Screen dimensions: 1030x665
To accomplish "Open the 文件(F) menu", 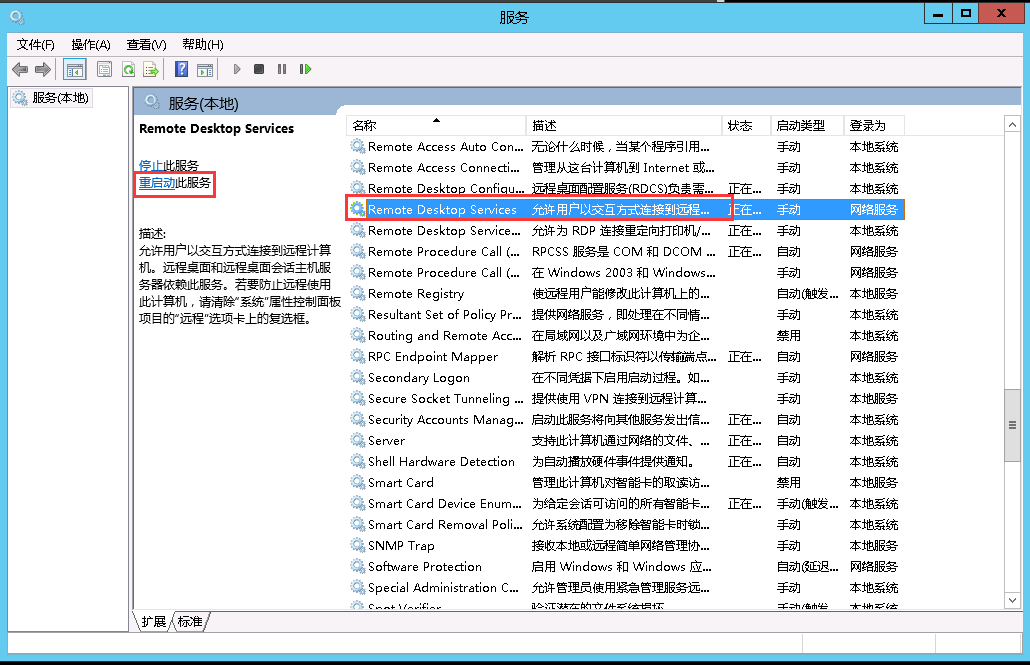I will click(36, 44).
